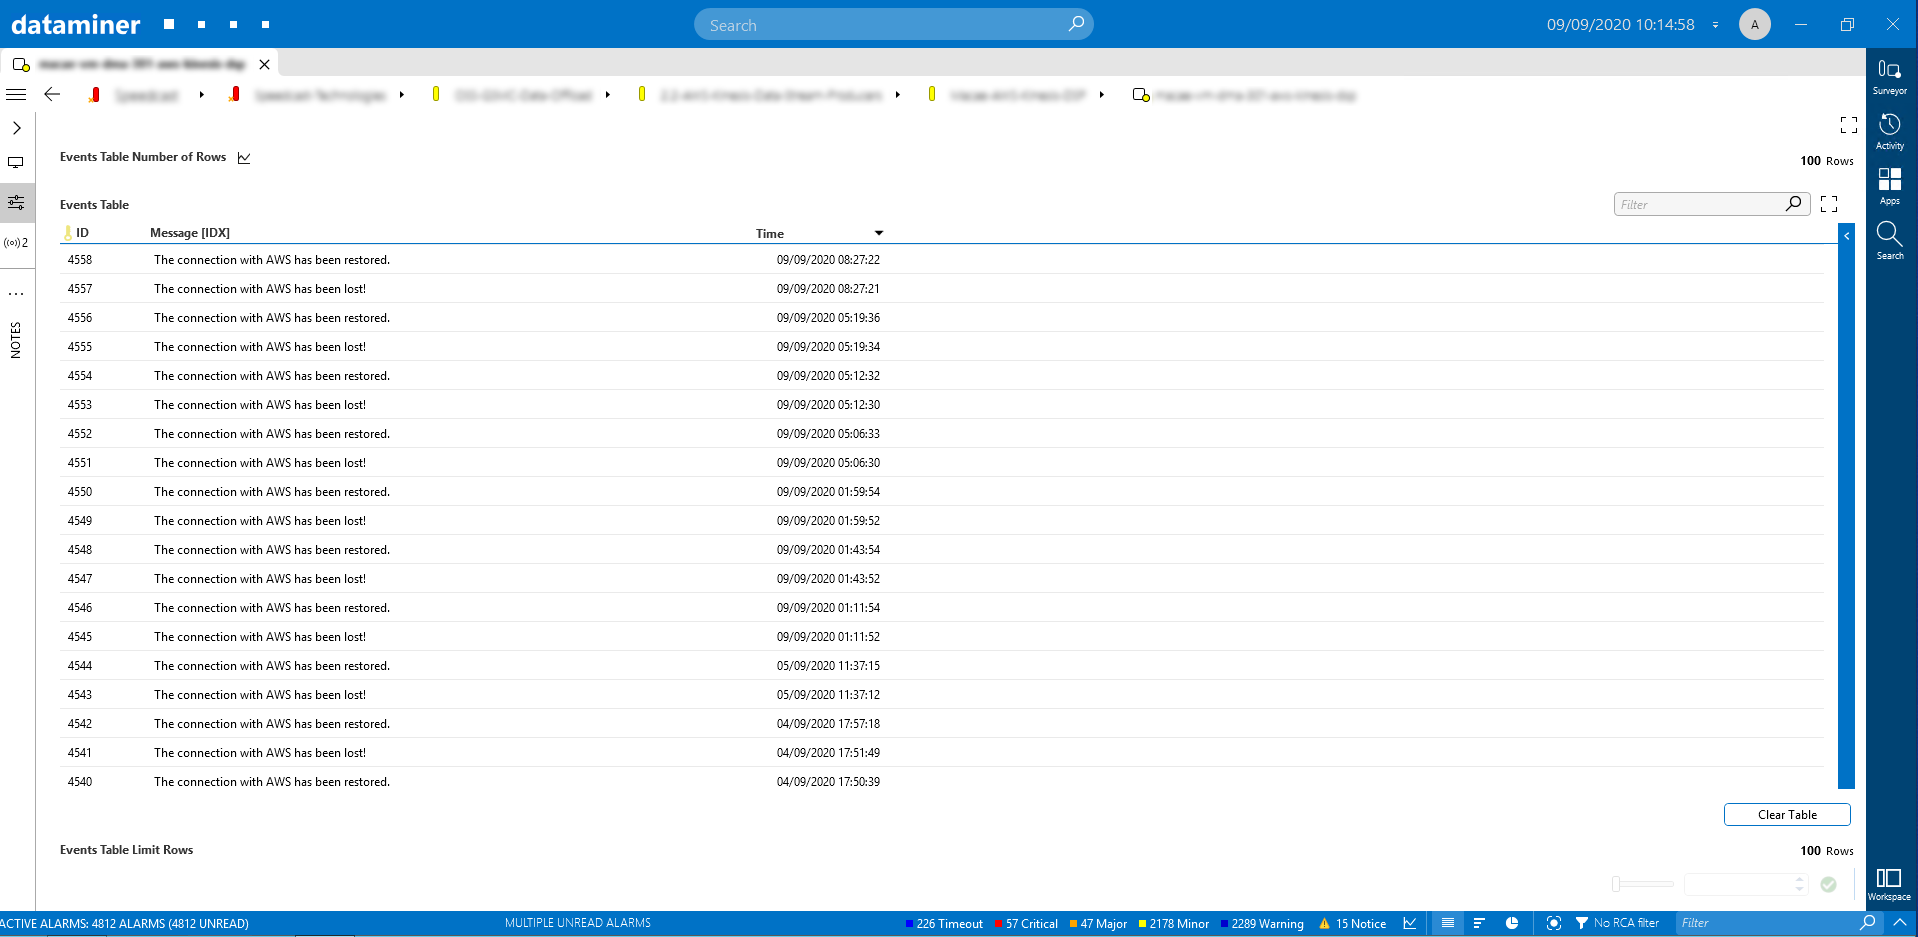Collapse the table side arrow above scrollbar
1918x937 pixels.
click(1847, 236)
